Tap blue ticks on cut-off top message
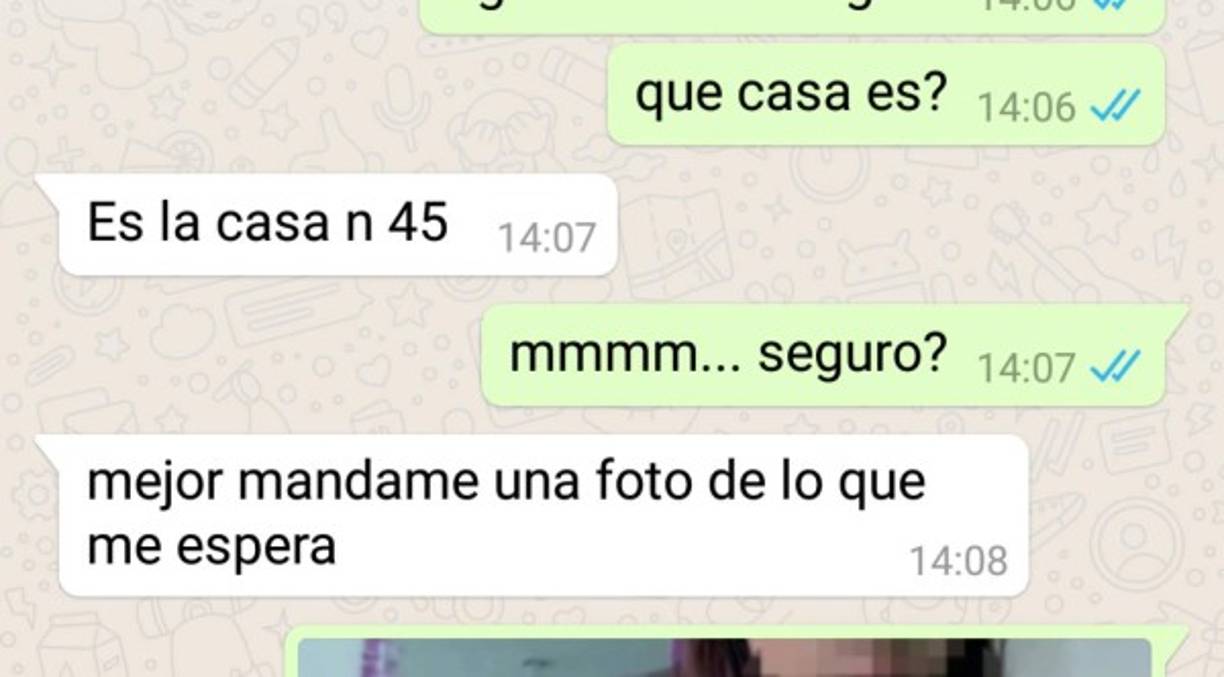This screenshot has width=1224, height=677. [x=1114, y=4]
